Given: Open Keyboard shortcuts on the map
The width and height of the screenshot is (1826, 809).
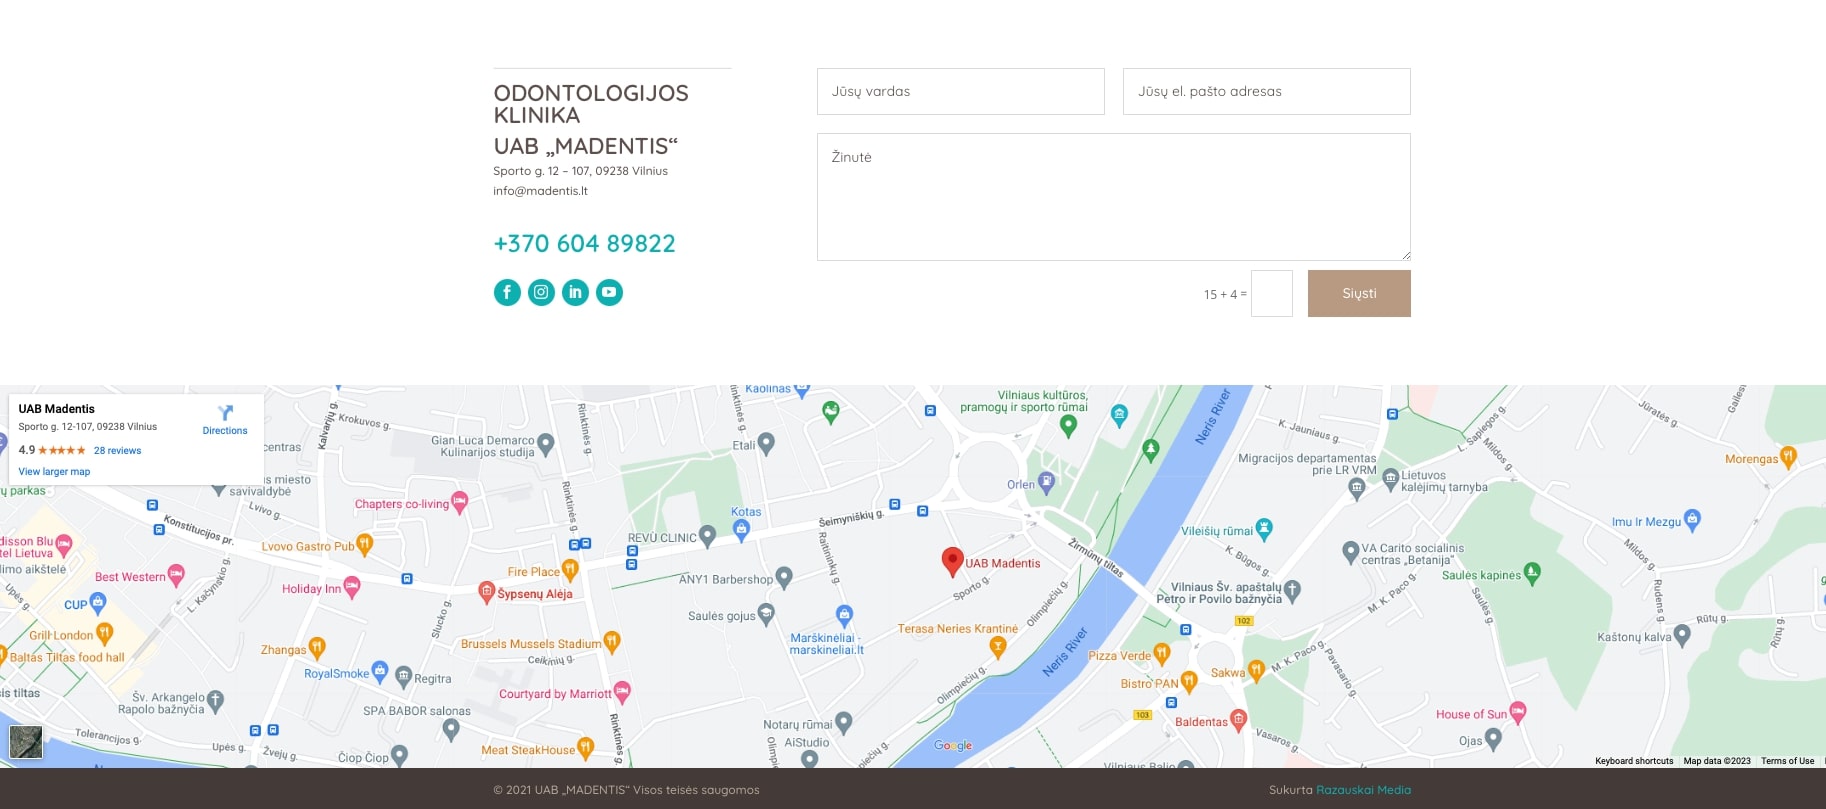Looking at the screenshot, I should coord(1634,761).
